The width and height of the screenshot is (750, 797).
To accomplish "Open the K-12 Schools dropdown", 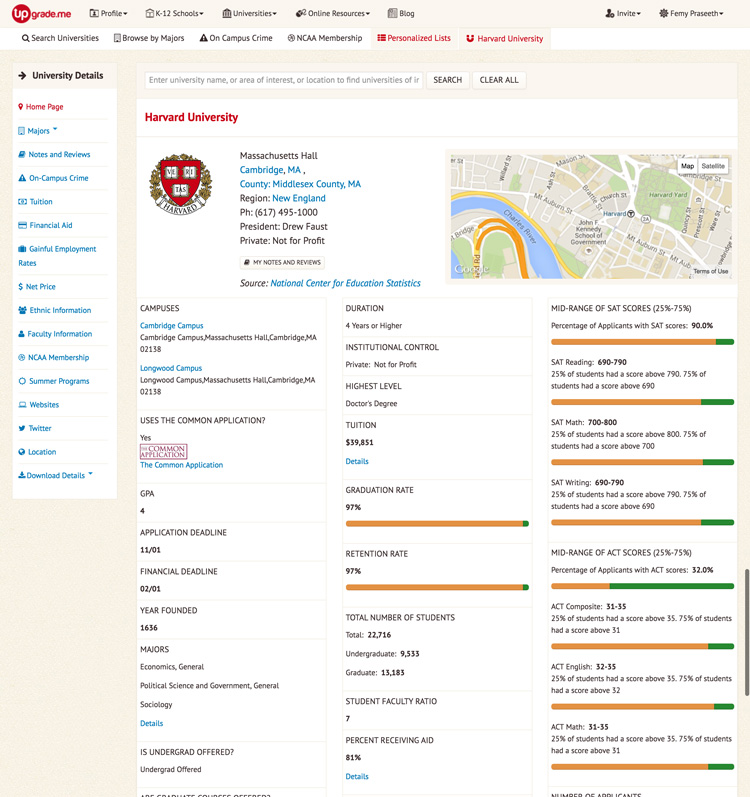I will [175, 14].
